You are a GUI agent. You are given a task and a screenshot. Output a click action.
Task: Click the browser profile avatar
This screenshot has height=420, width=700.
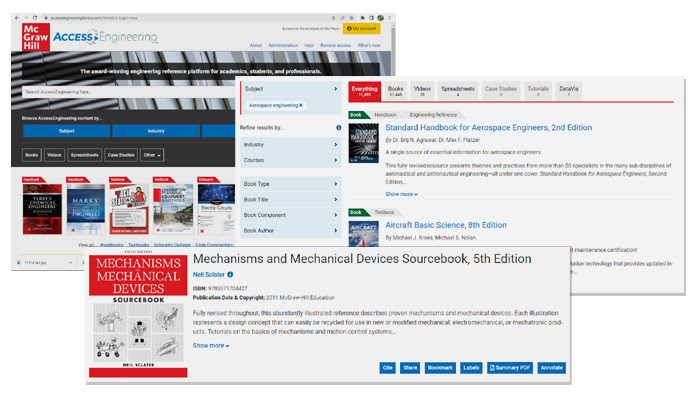tap(380, 18)
